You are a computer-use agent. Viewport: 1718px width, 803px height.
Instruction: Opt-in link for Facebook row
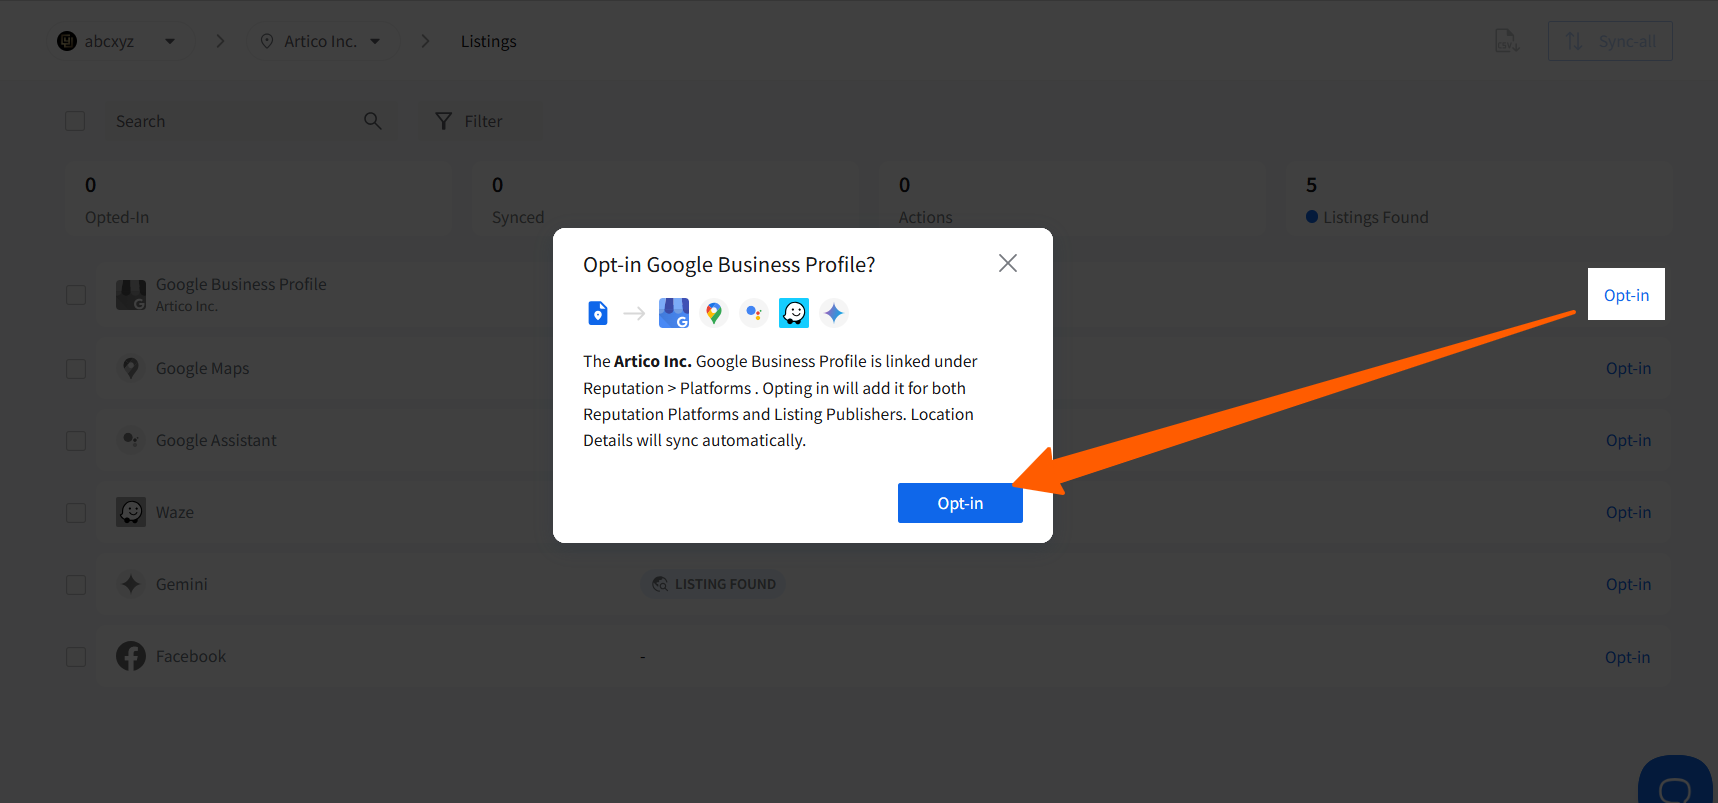[1627, 657]
